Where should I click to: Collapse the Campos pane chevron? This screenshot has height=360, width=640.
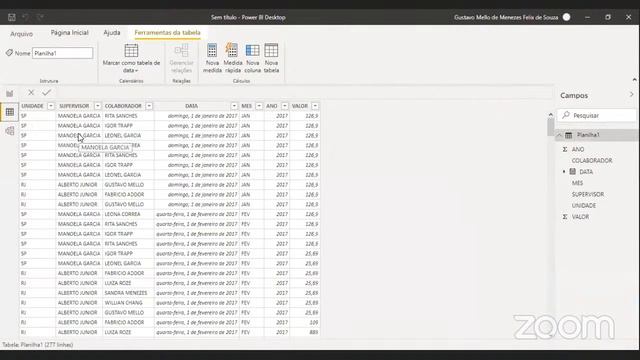631,95
